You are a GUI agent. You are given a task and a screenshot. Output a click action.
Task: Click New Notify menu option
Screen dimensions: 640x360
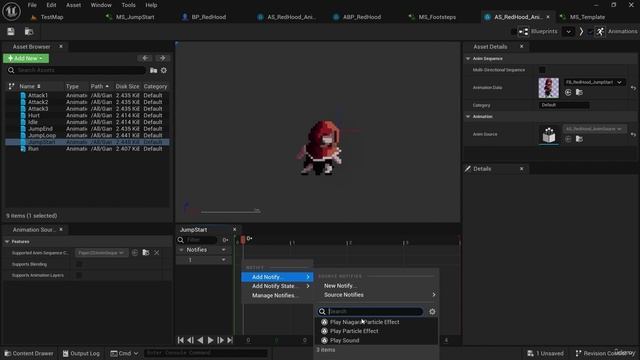[x=341, y=286]
